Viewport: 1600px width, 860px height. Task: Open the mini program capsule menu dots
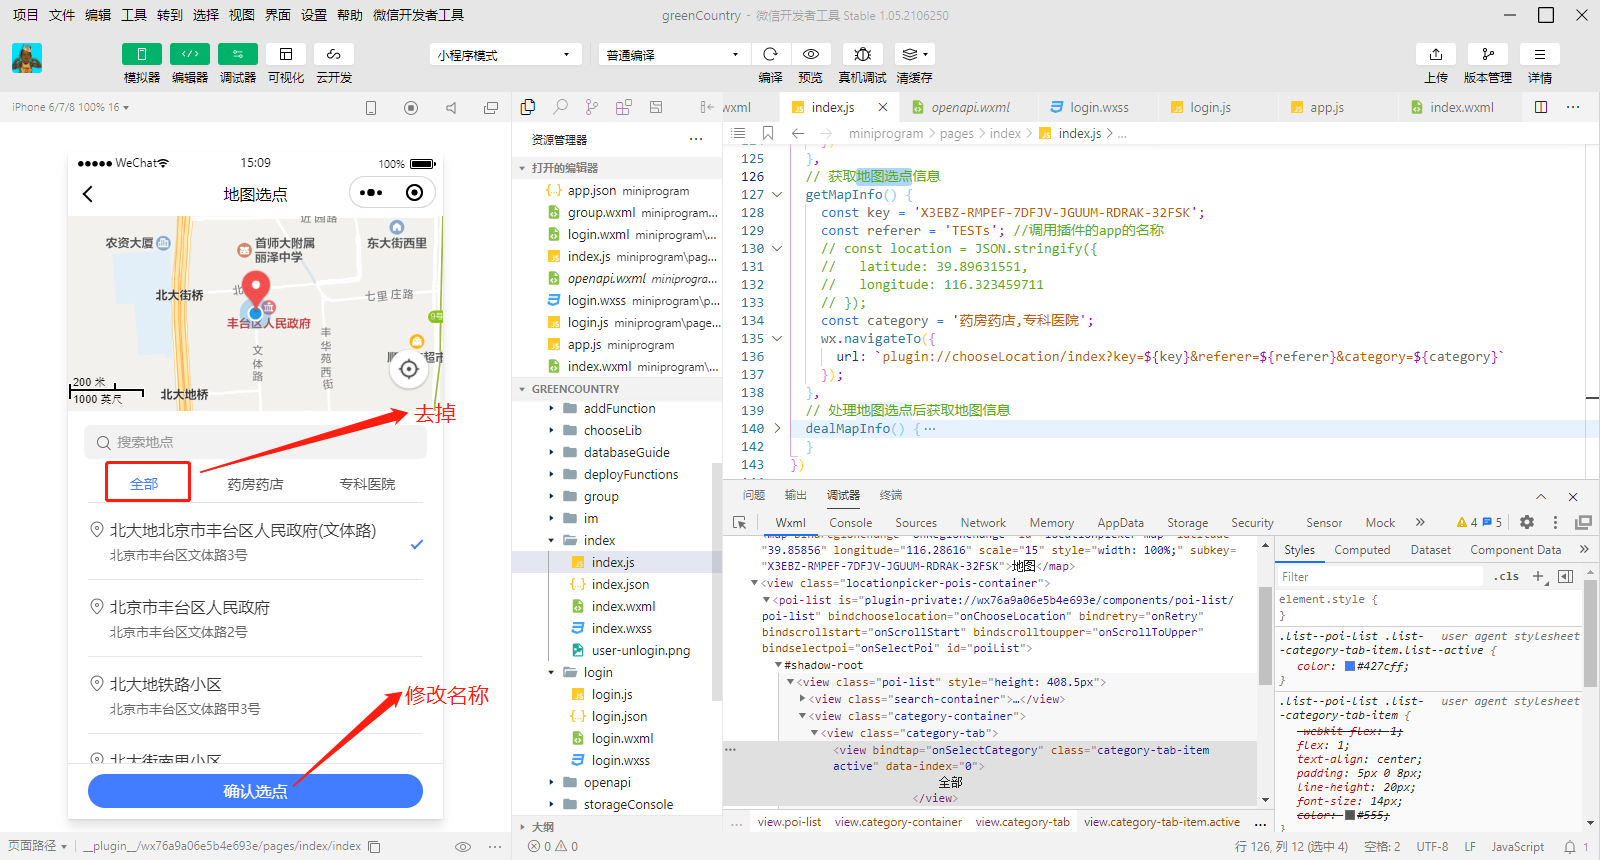(371, 193)
